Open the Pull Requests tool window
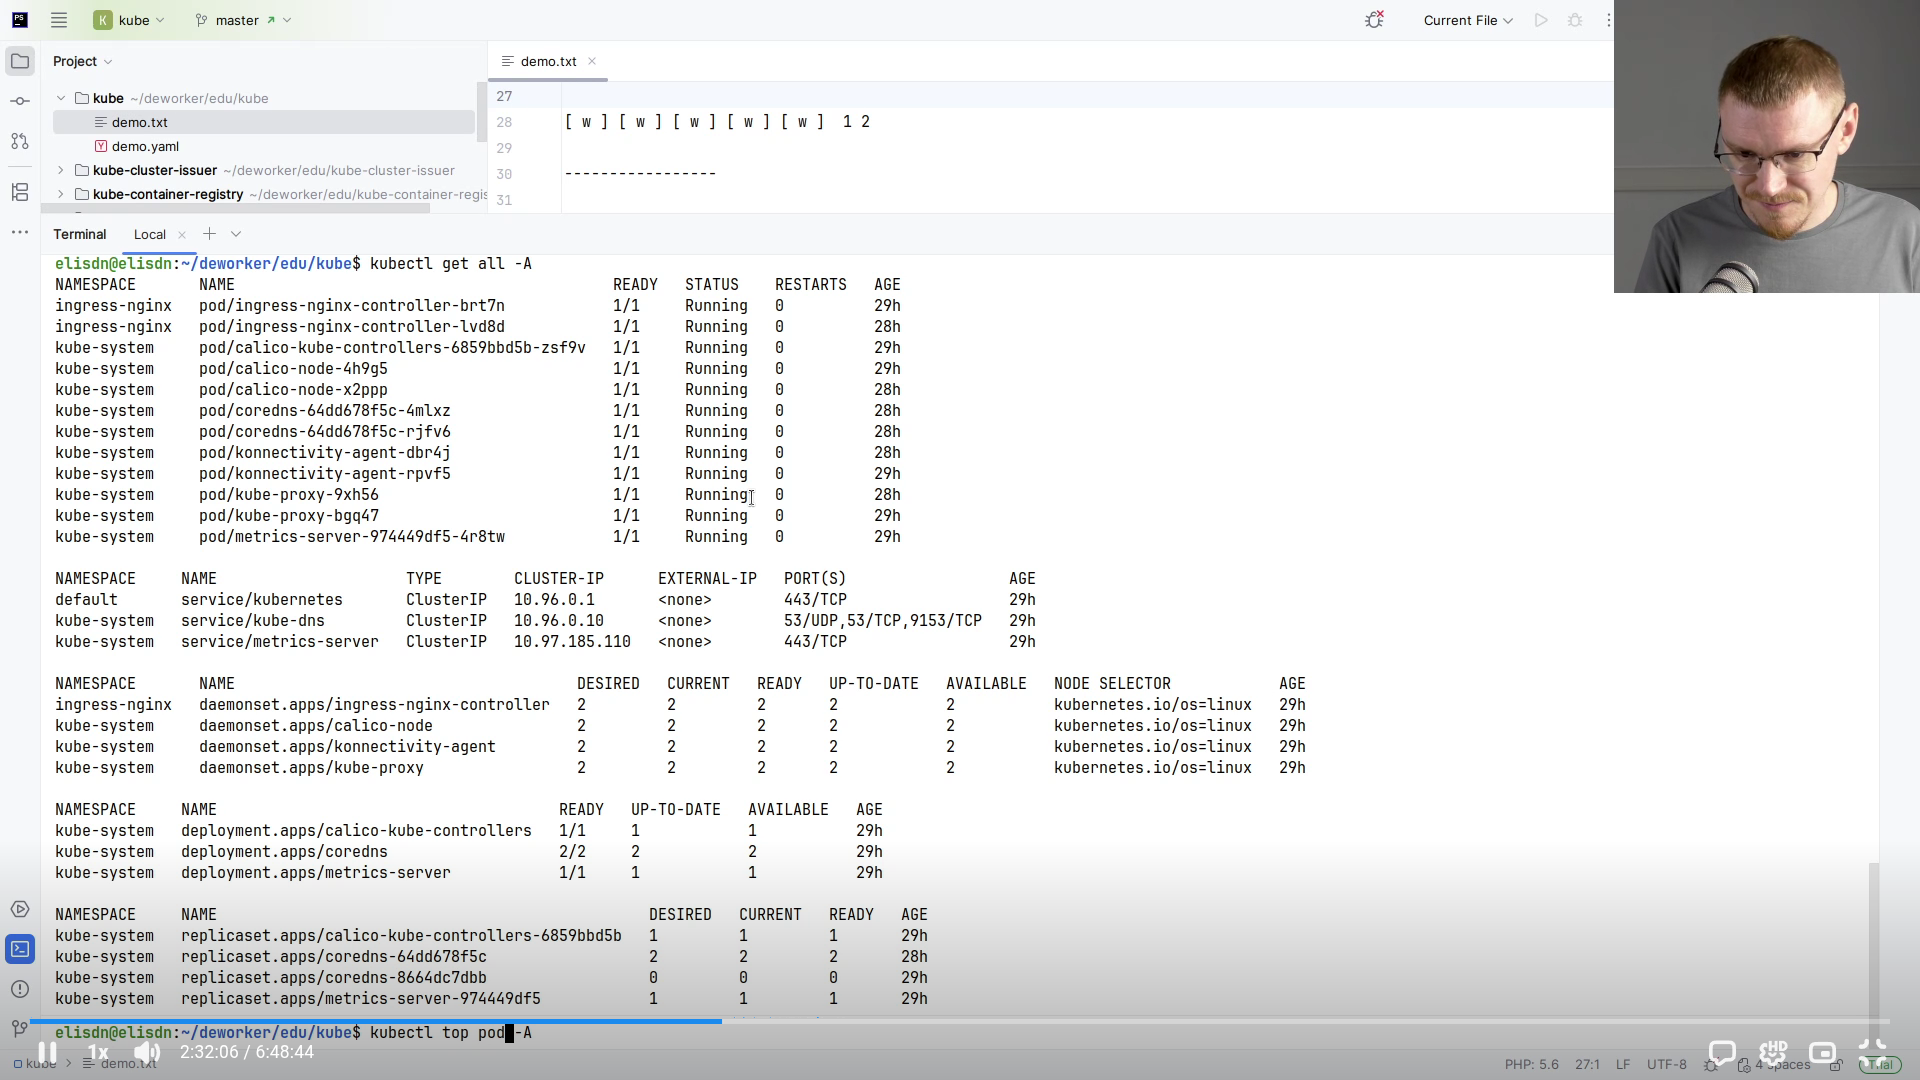1920x1080 pixels. pyautogui.click(x=20, y=141)
